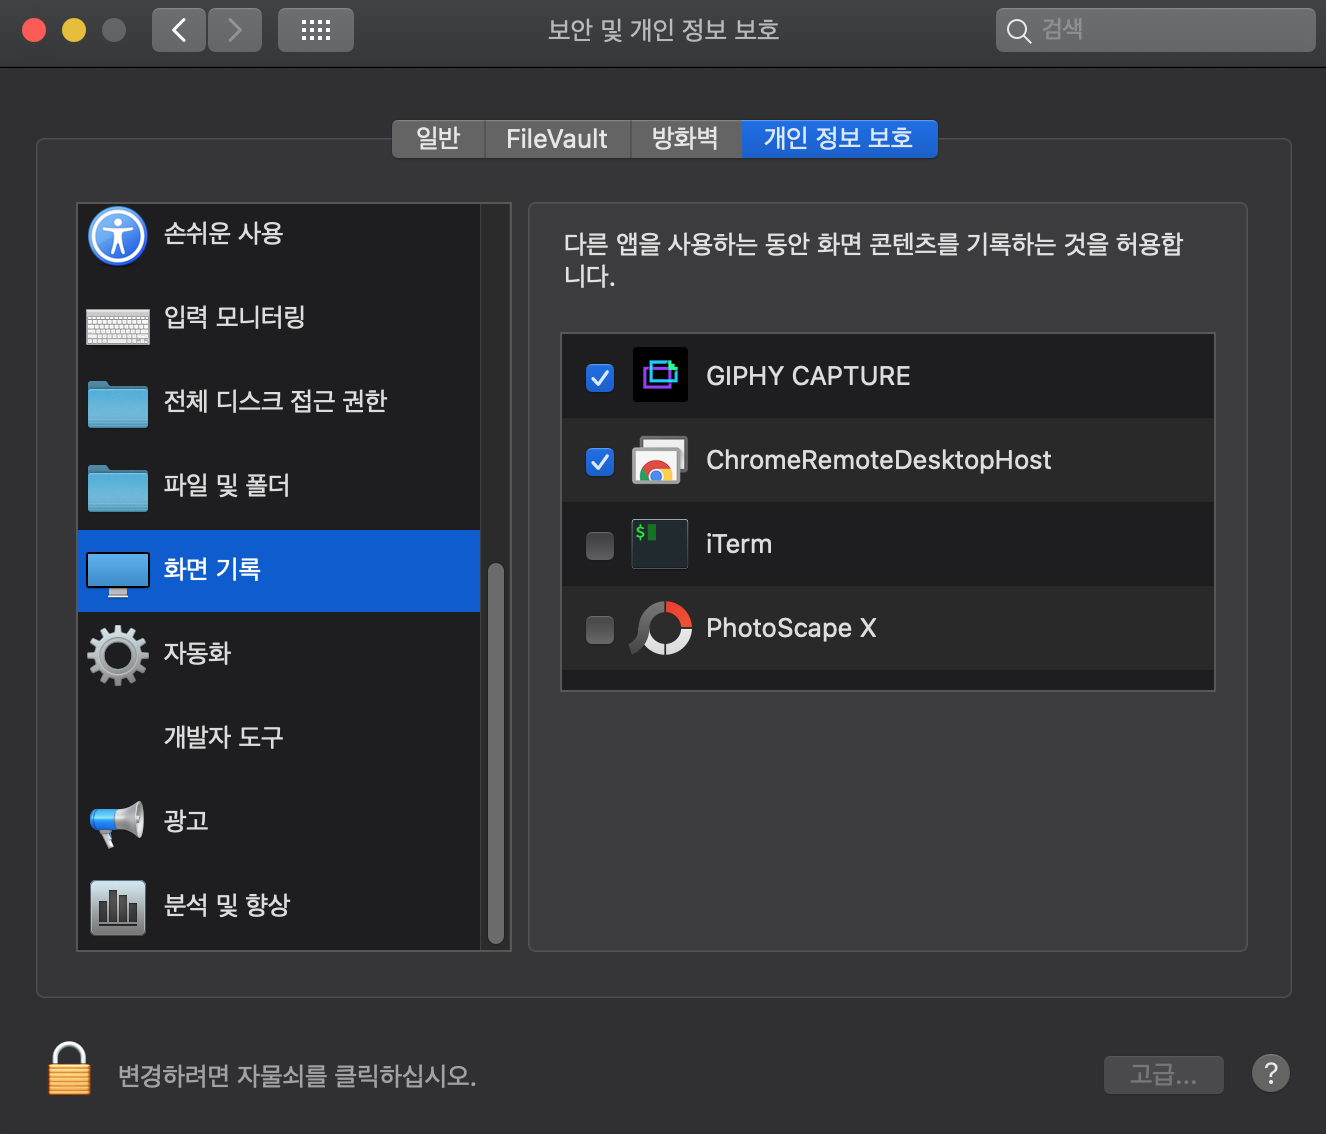
Task: Enable screen recording for iTerm
Action: click(599, 545)
